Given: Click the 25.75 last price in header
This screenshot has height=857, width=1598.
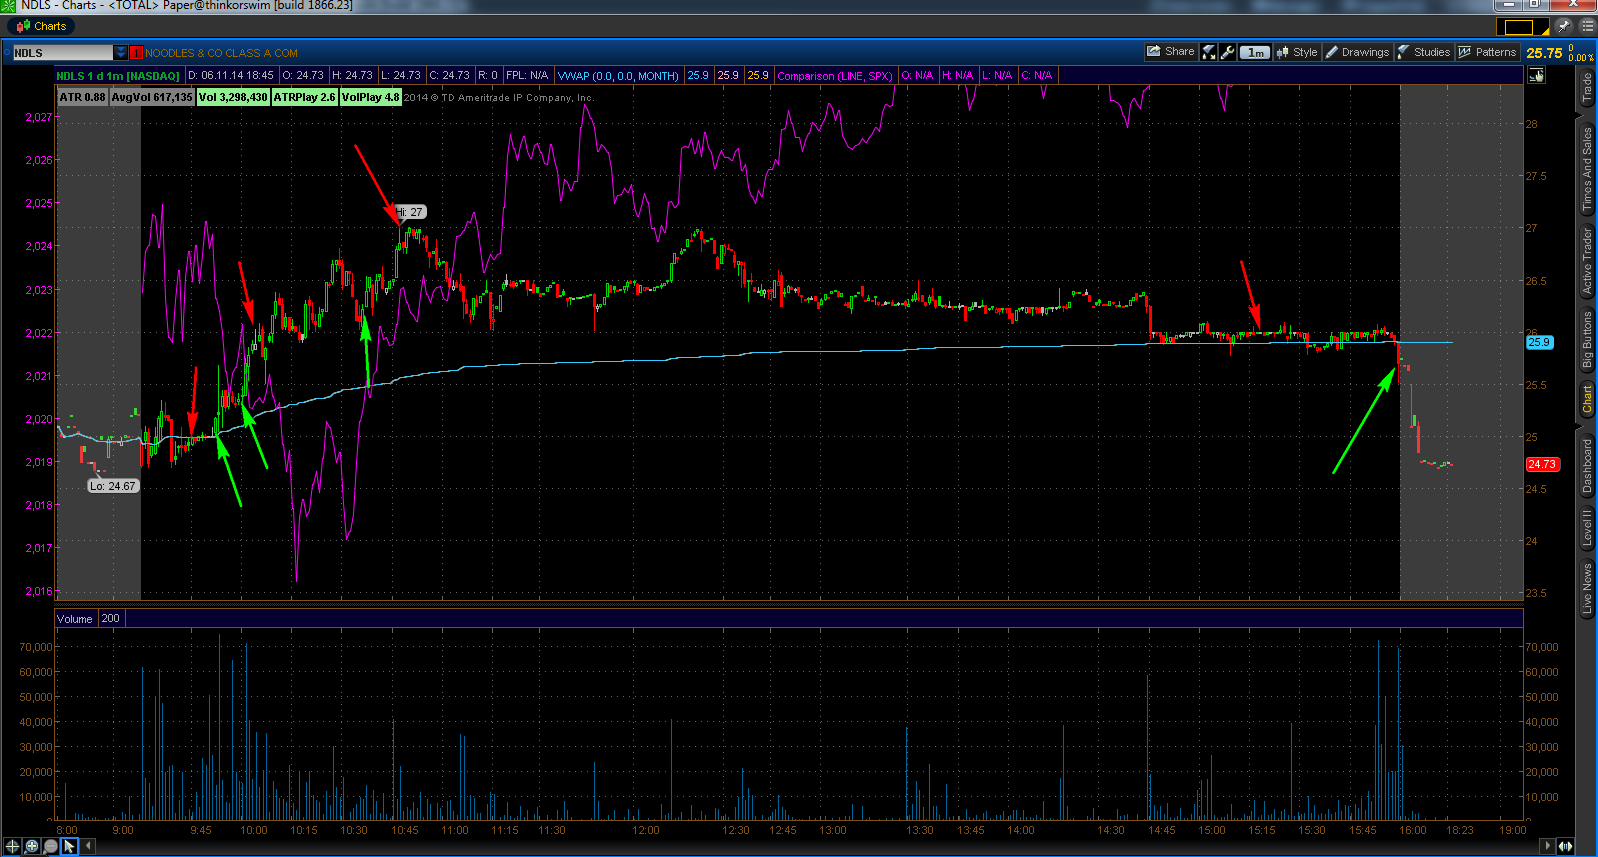Looking at the screenshot, I should [x=1544, y=53].
